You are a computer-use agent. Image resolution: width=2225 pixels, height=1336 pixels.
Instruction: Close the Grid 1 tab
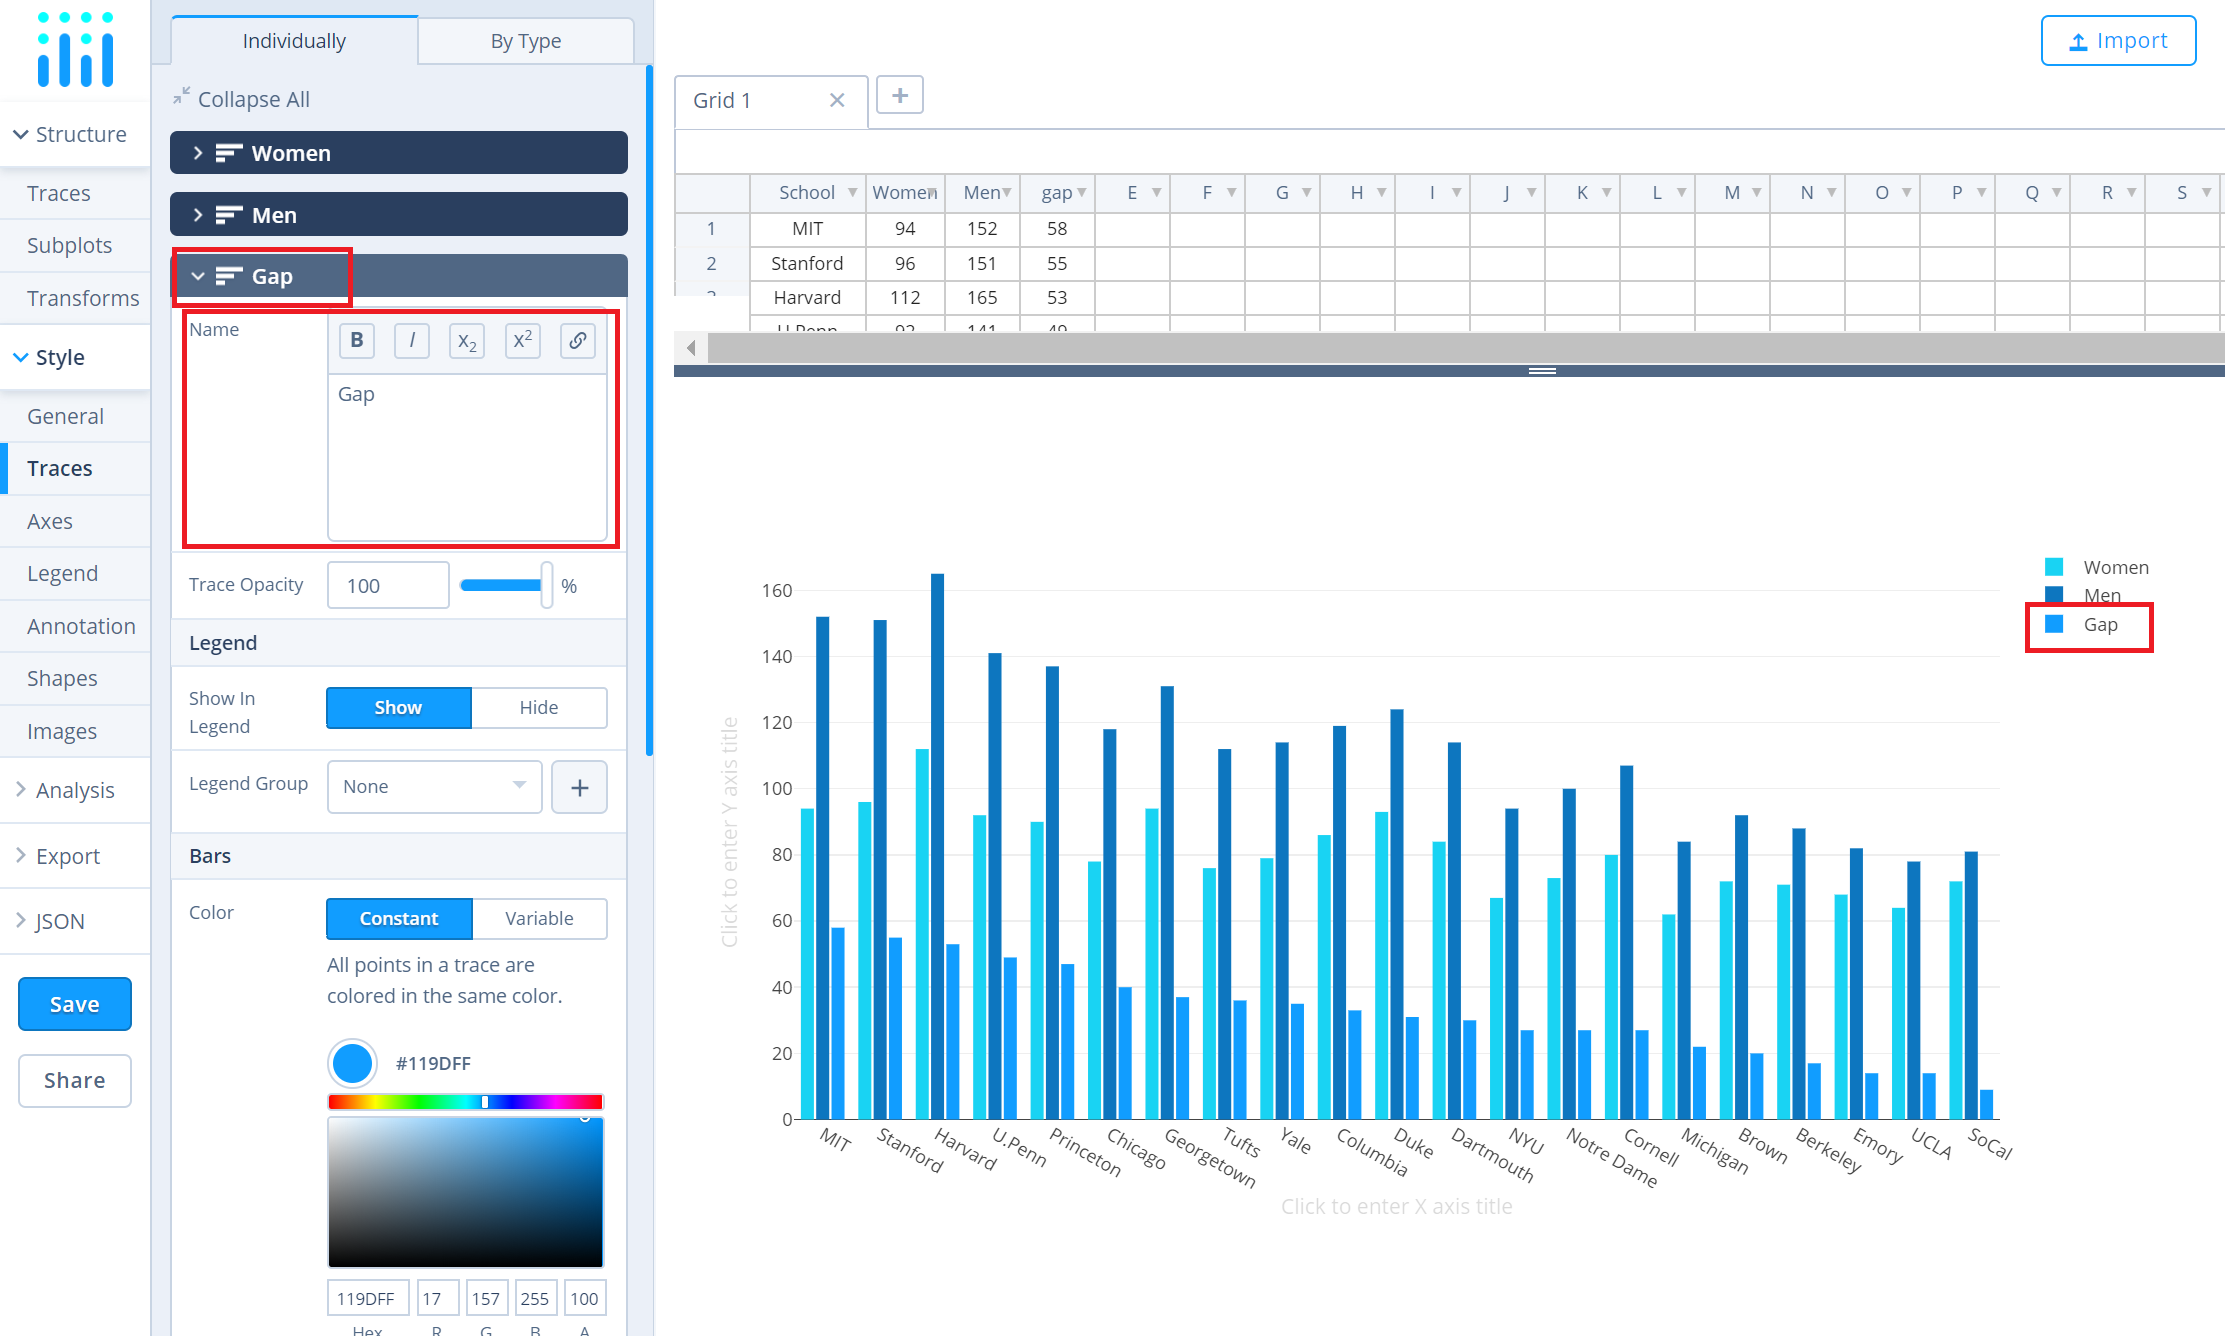[x=837, y=100]
